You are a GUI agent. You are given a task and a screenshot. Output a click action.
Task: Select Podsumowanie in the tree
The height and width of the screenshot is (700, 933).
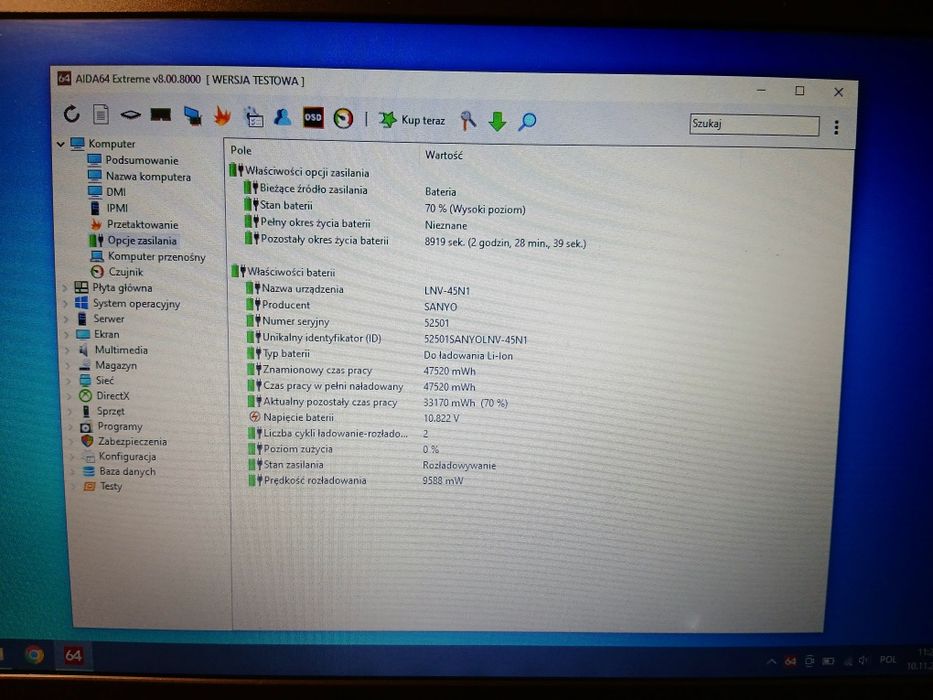142,160
